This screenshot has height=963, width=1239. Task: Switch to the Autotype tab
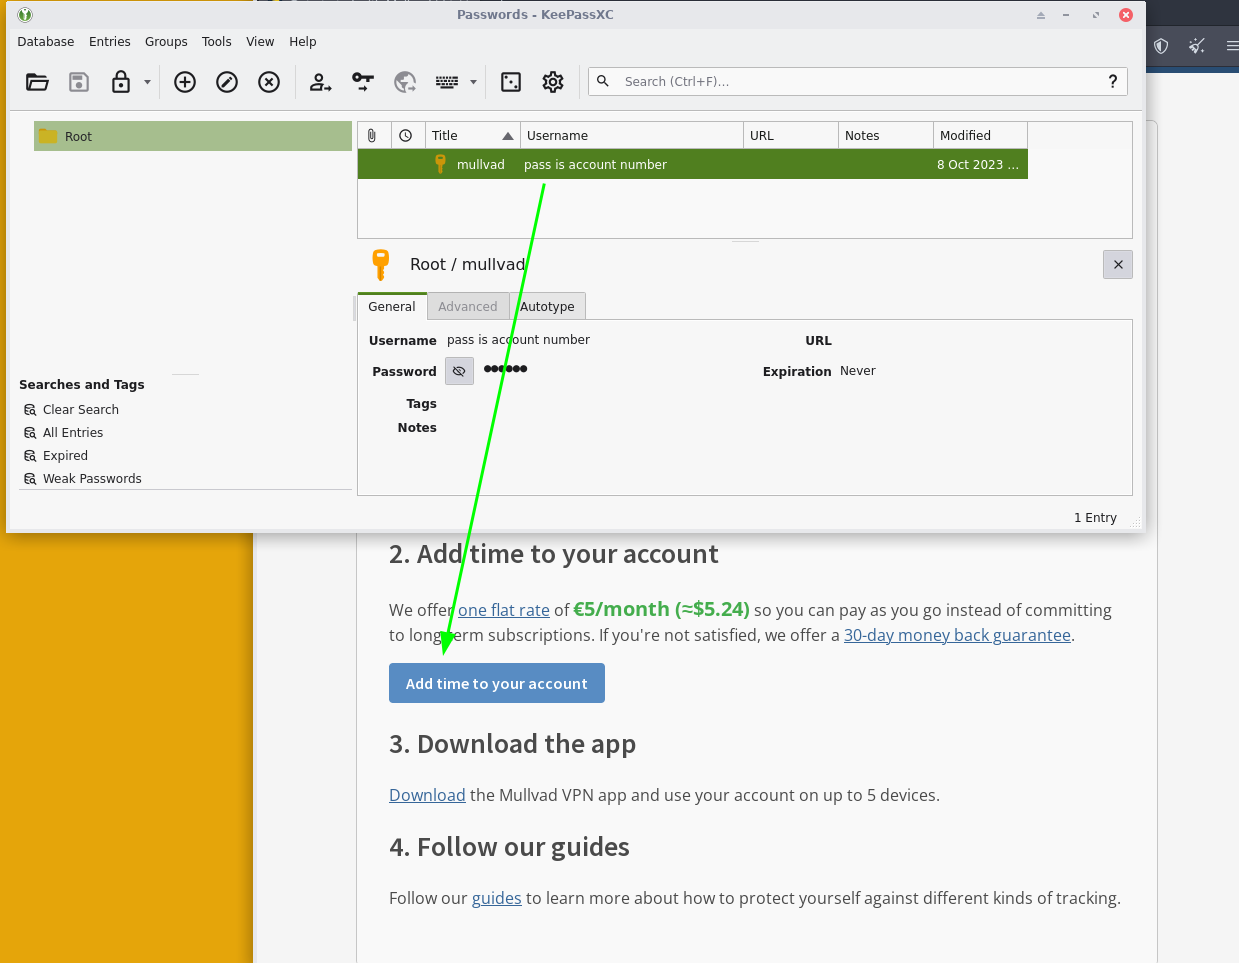[x=547, y=307]
